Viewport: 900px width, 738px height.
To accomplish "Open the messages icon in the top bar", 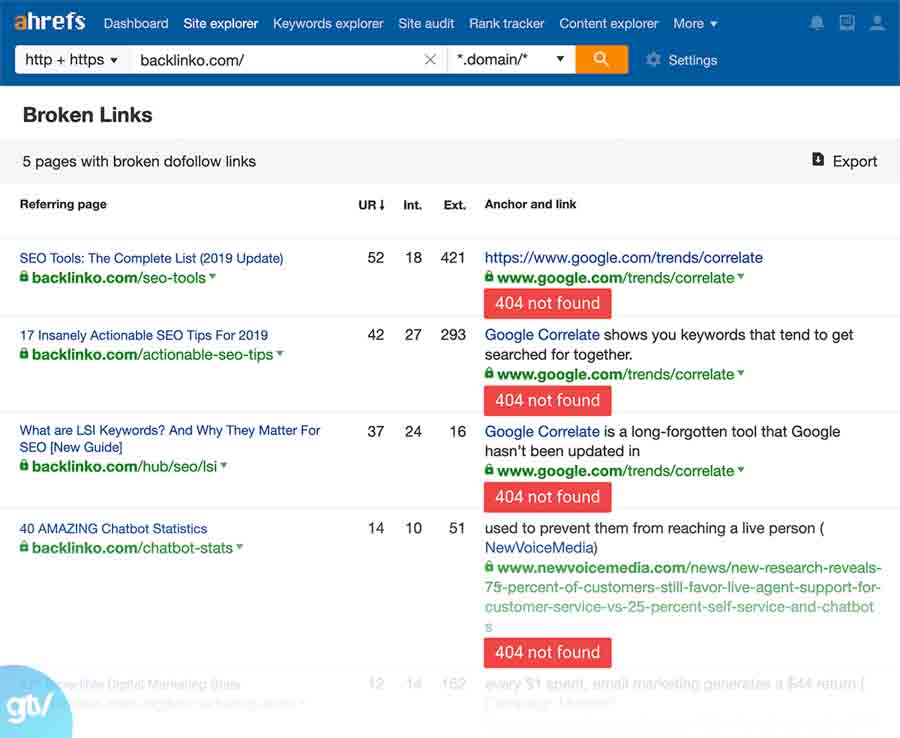I will point(846,22).
